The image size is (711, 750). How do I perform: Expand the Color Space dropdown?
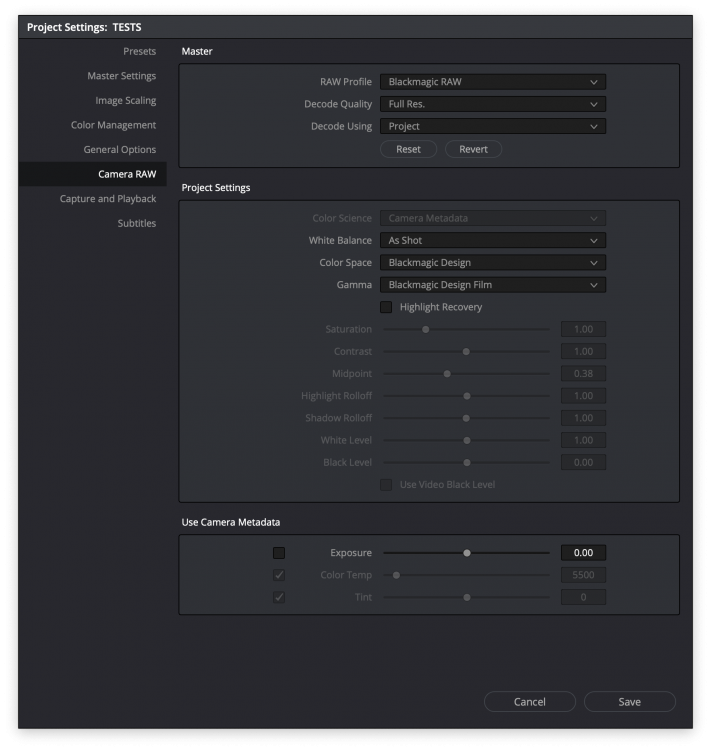point(492,262)
